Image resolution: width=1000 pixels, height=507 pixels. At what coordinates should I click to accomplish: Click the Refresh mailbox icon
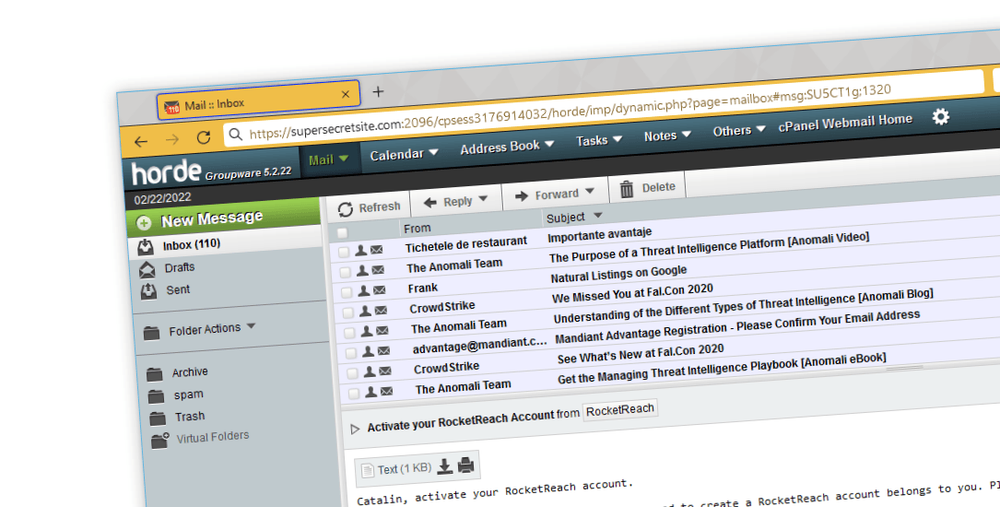[x=345, y=209]
